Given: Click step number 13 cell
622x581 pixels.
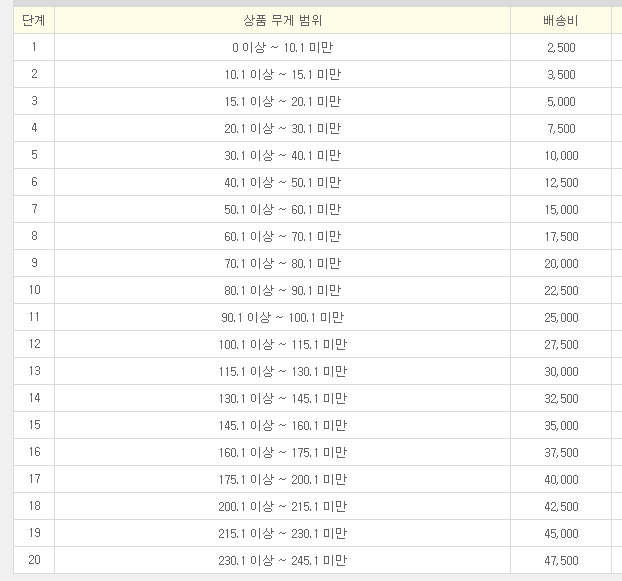Looking at the screenshot, I should tap(34, 371).
